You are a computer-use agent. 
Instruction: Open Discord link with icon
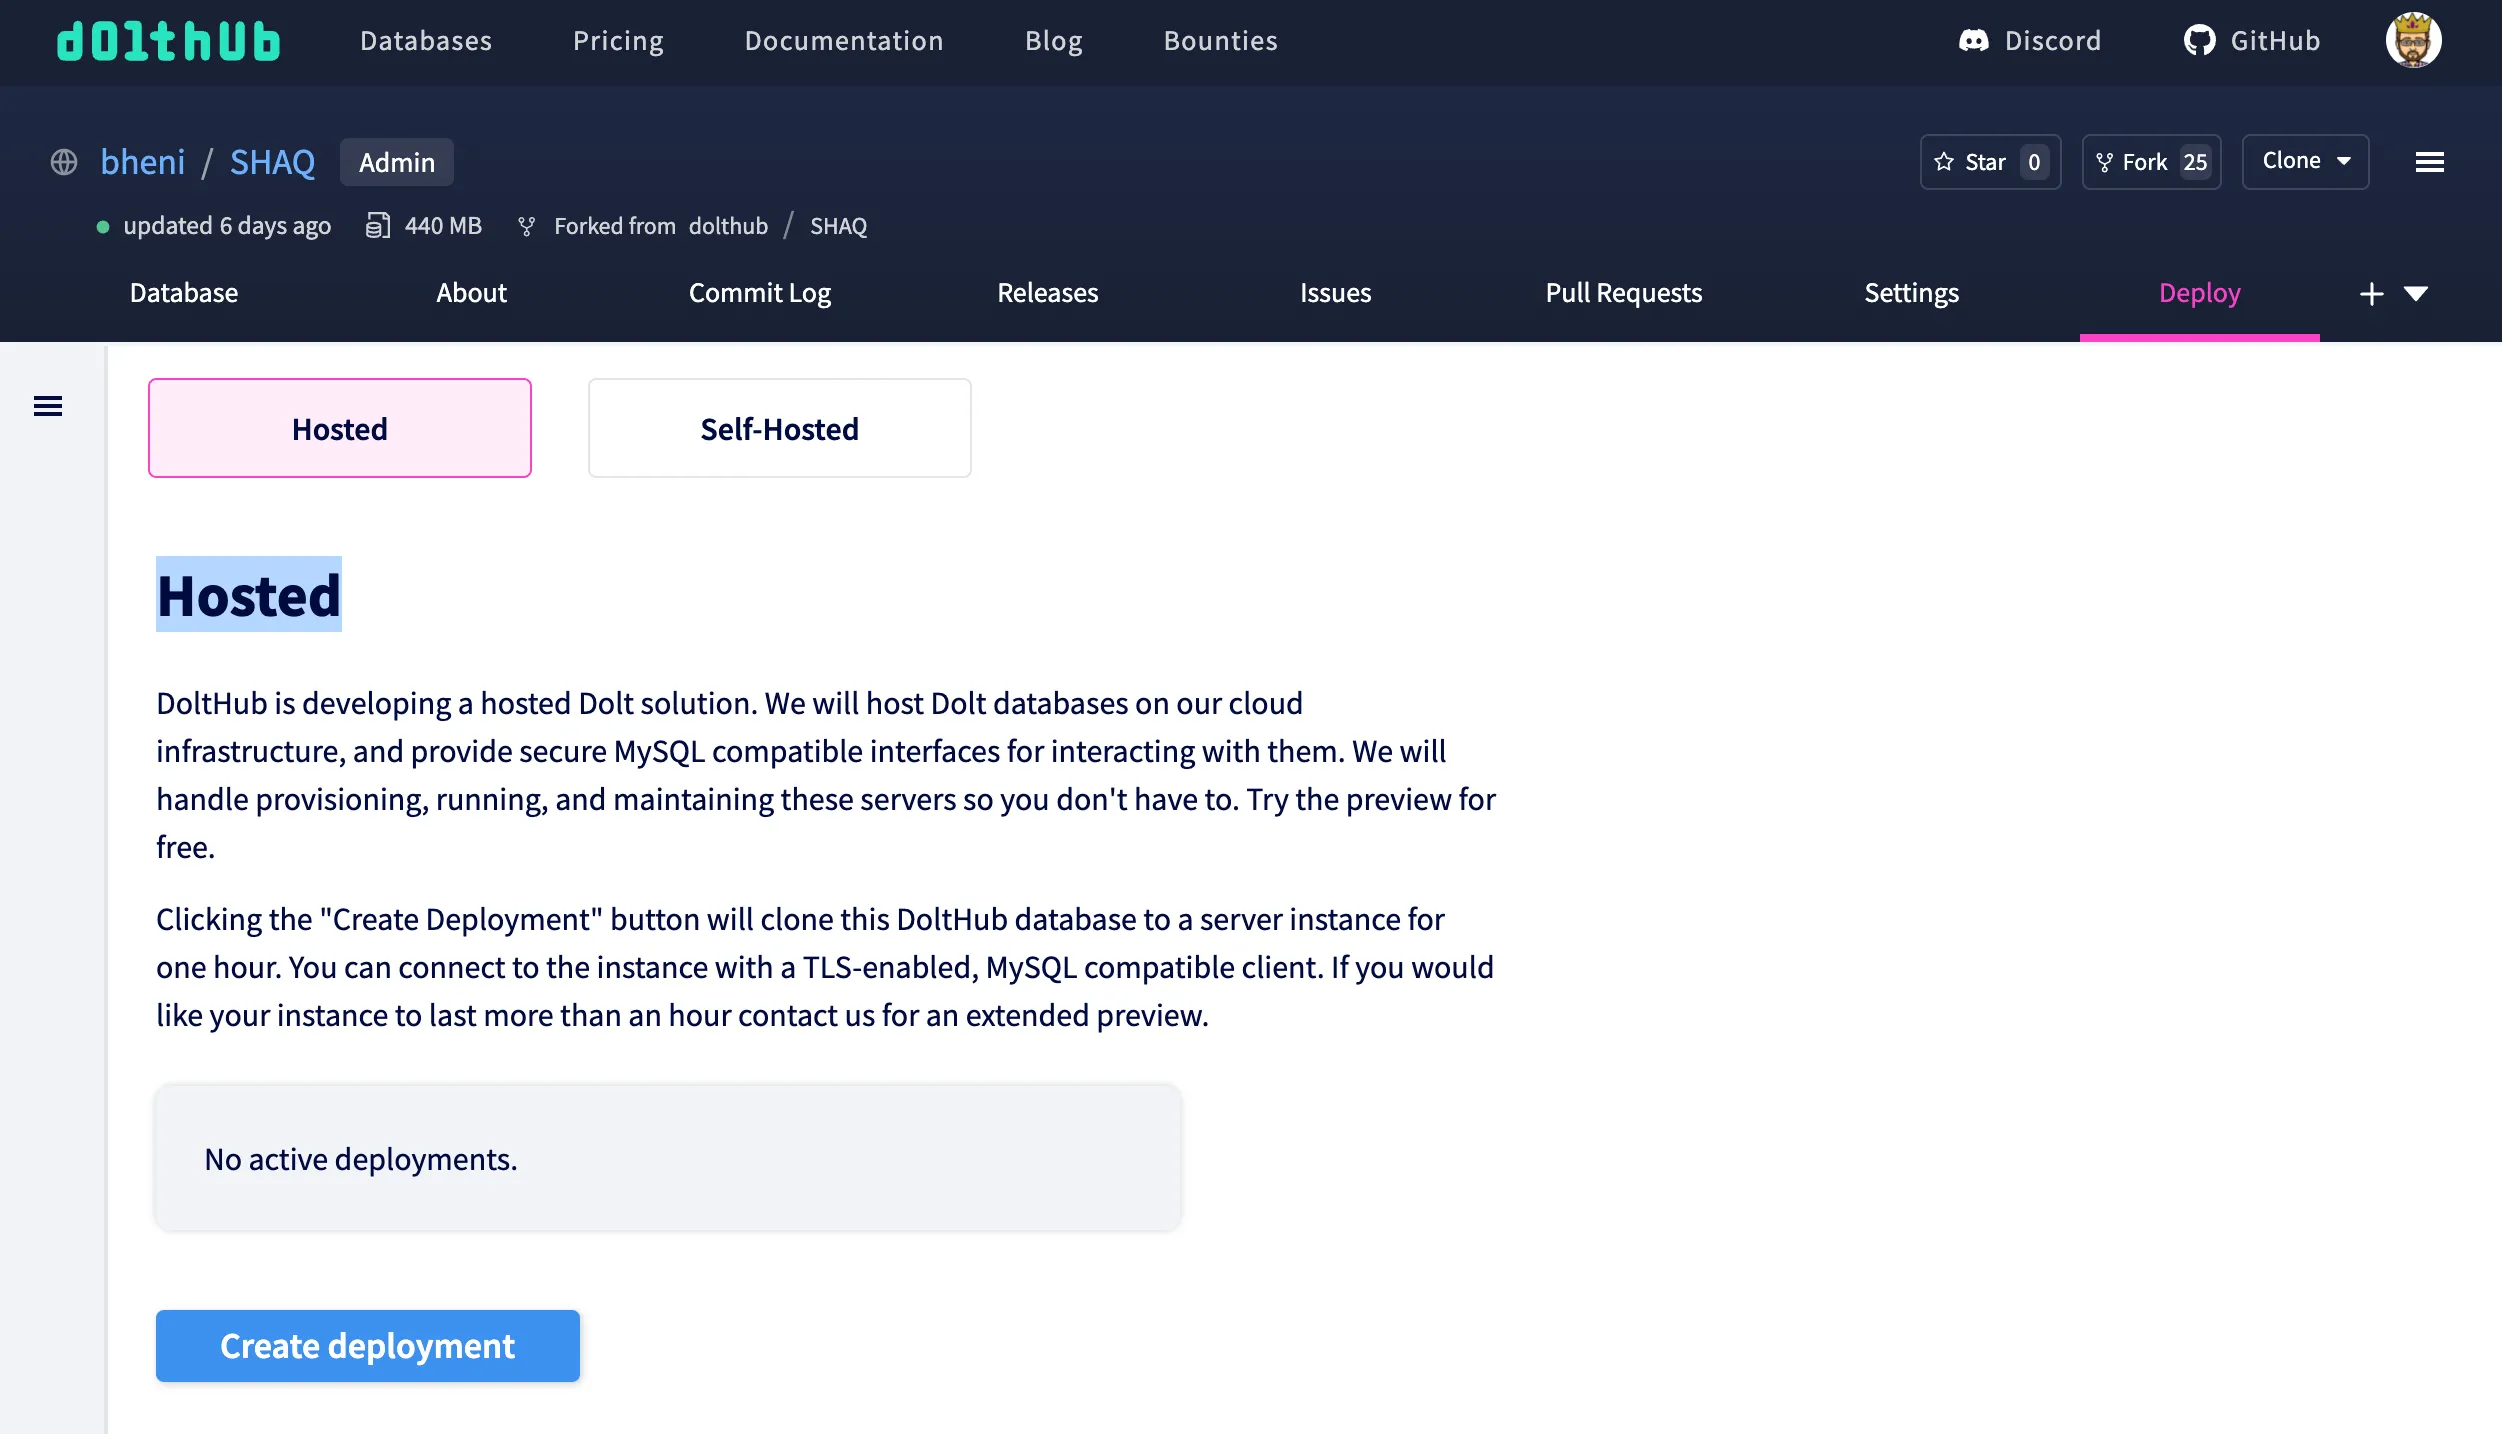(2029, 41)
